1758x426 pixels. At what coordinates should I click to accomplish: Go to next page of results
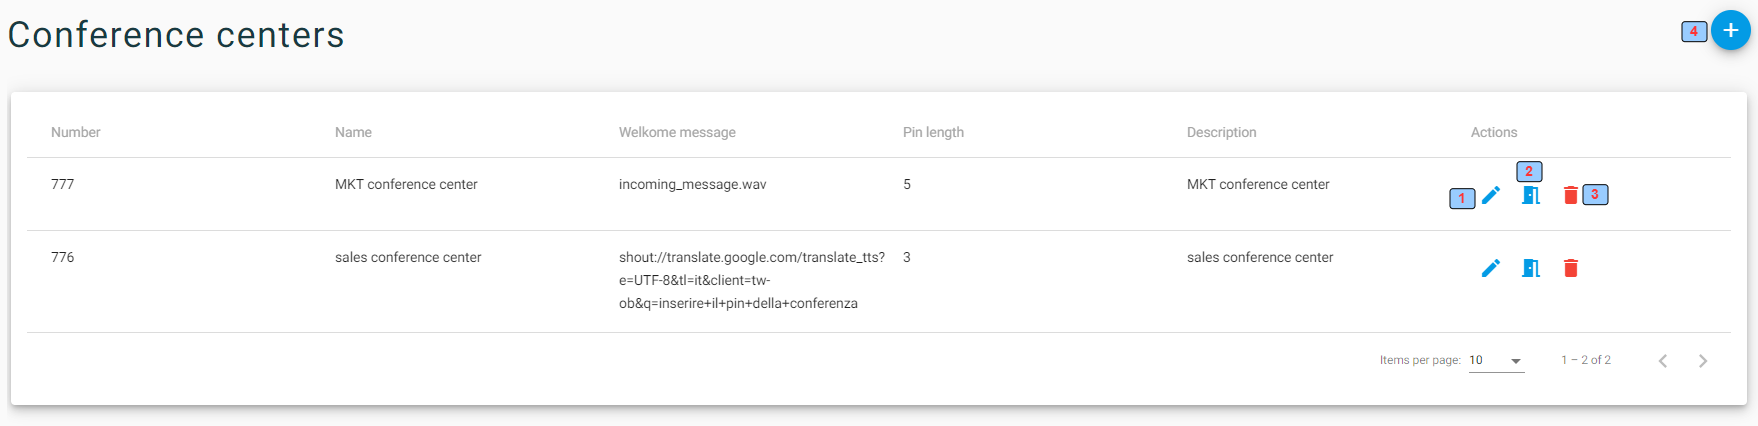[x=1703, y=361]
